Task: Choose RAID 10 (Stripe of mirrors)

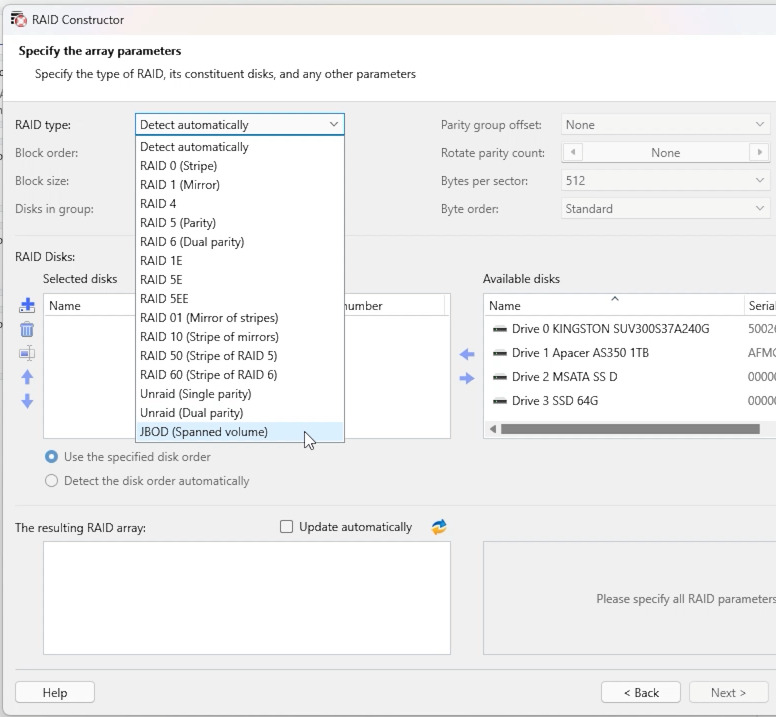Action: point(240,337)
